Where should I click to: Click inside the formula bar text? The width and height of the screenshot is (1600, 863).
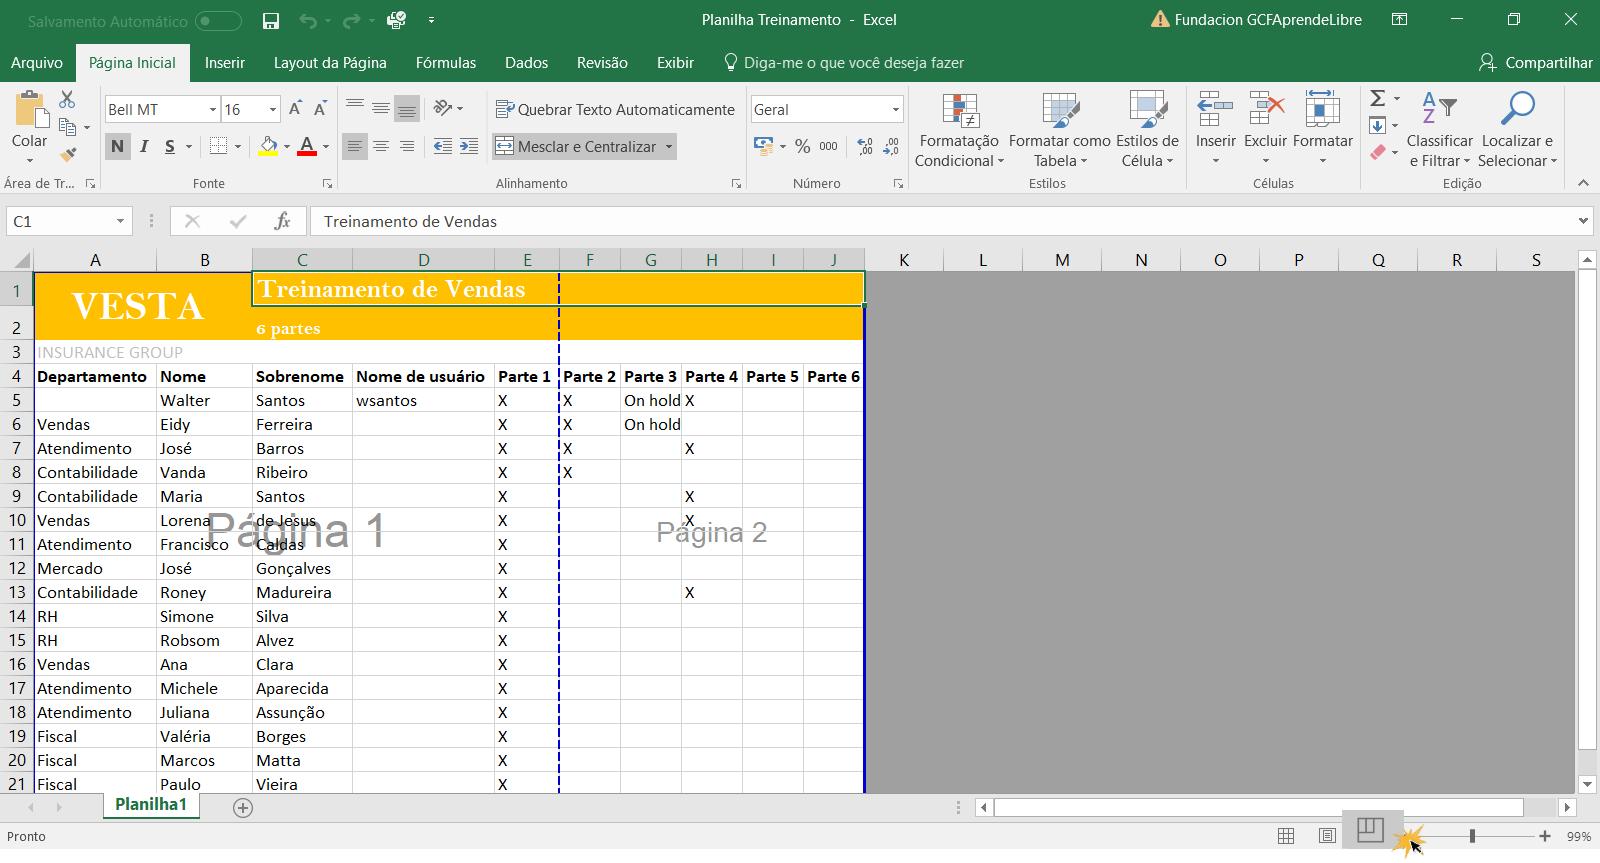click(410, 221)
